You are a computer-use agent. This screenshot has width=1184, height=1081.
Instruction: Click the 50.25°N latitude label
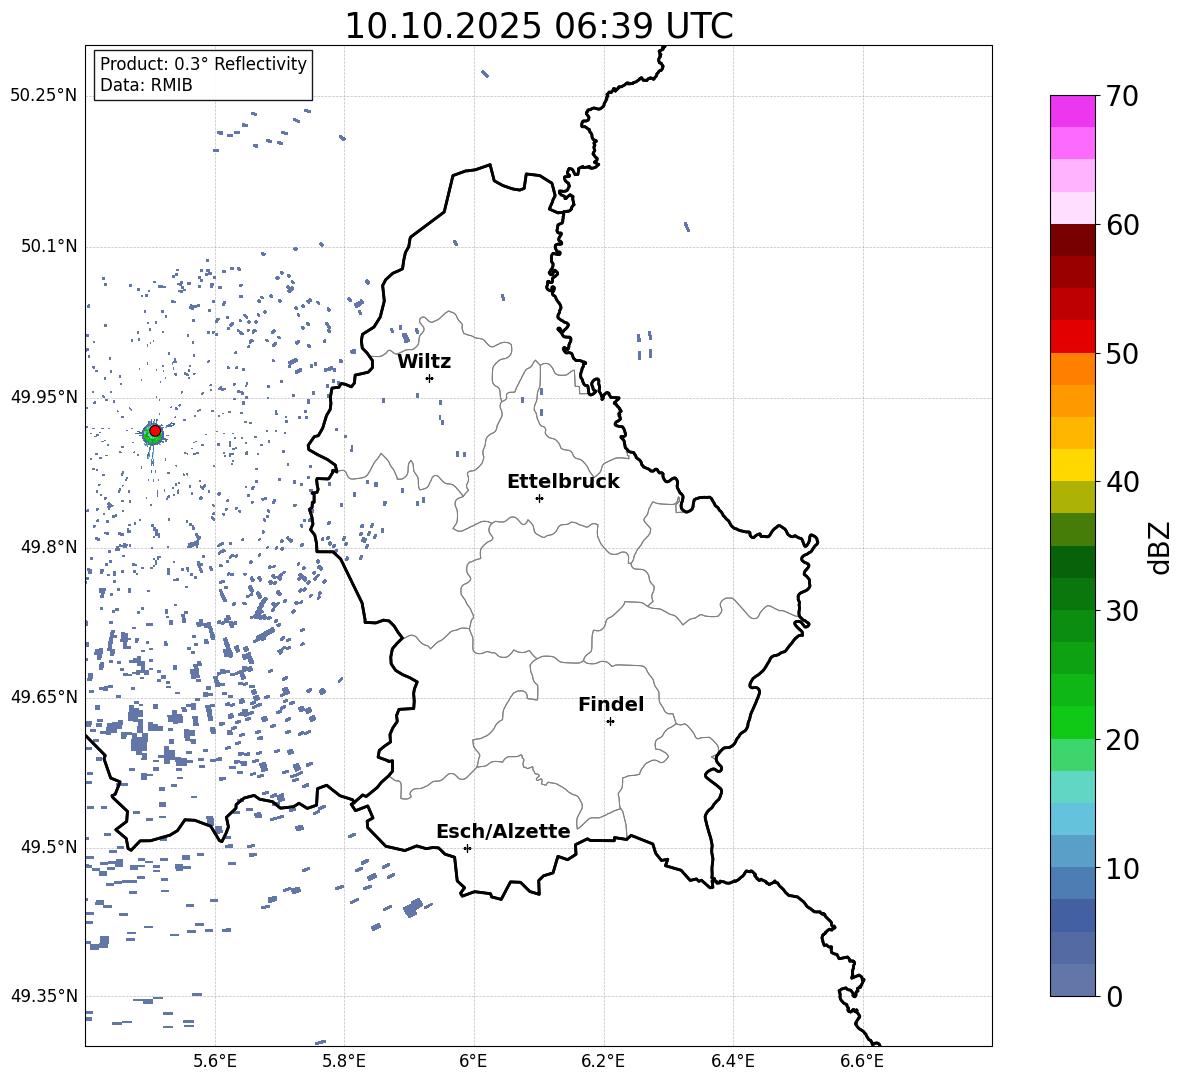point(44,96)
